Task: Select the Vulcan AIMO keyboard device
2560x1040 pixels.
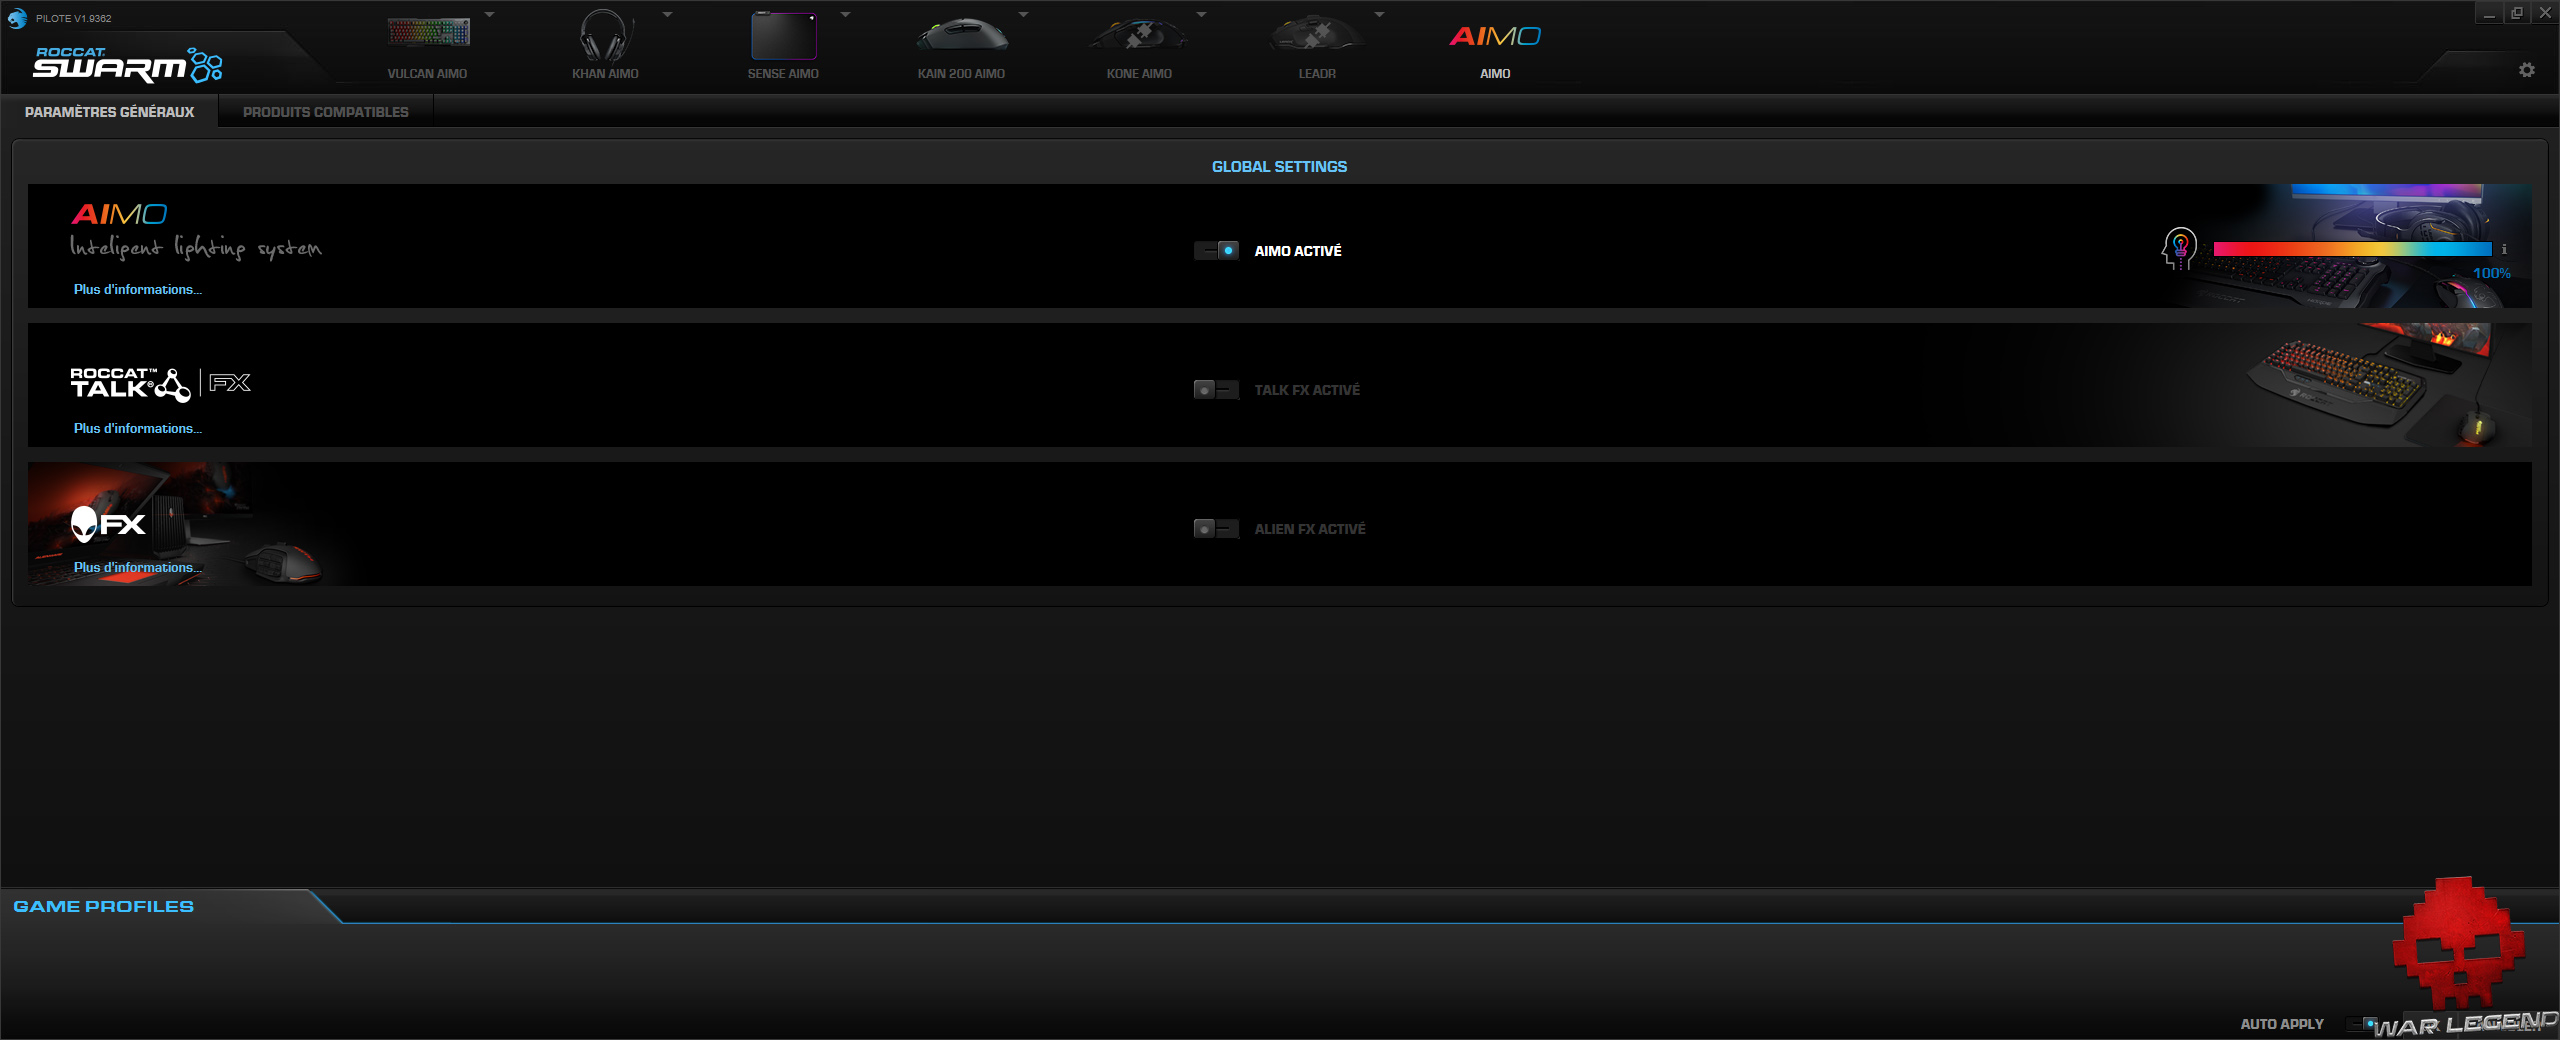Action: 428,44
